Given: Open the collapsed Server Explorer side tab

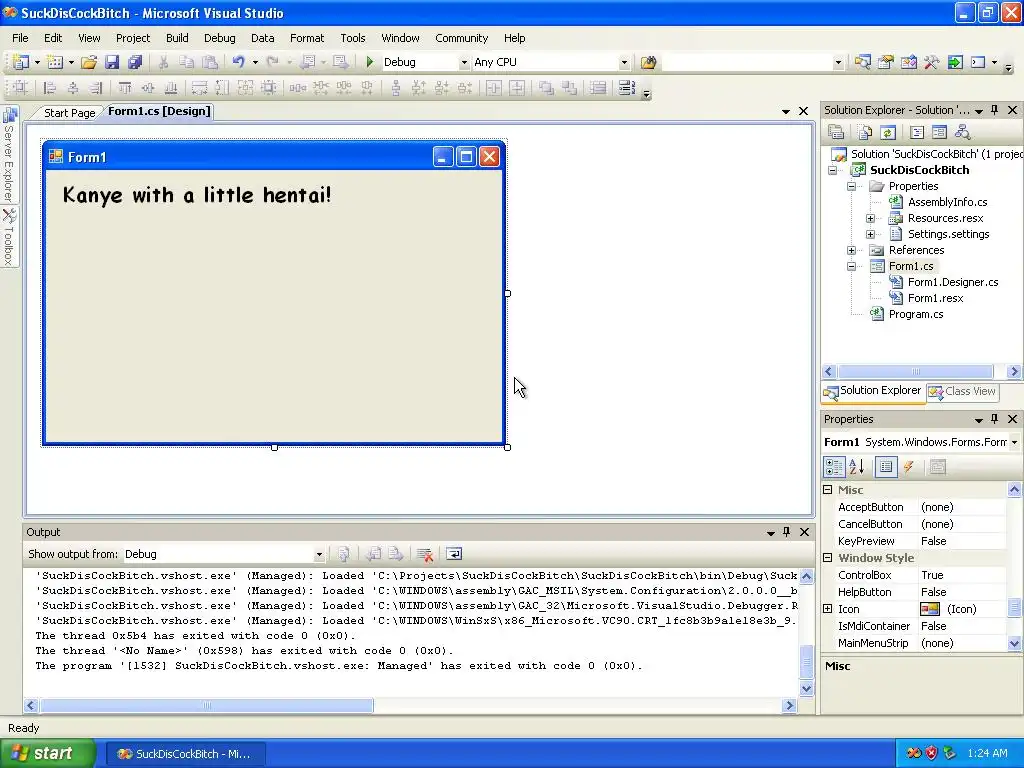Looking at the screenshot, I should tap(8, 154).
